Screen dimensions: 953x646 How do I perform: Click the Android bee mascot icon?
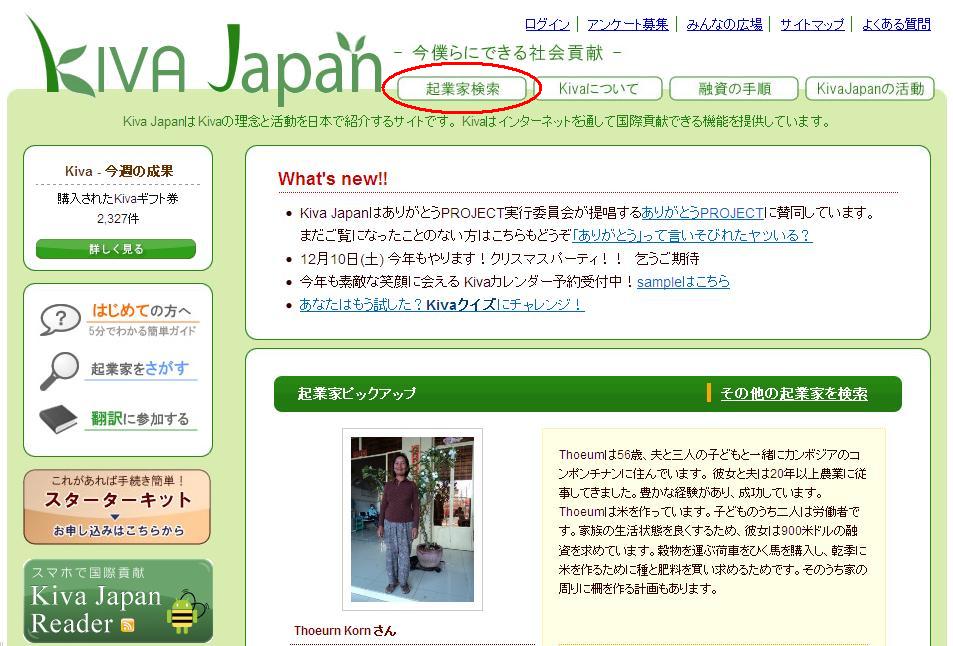click(x=185, y=613)
